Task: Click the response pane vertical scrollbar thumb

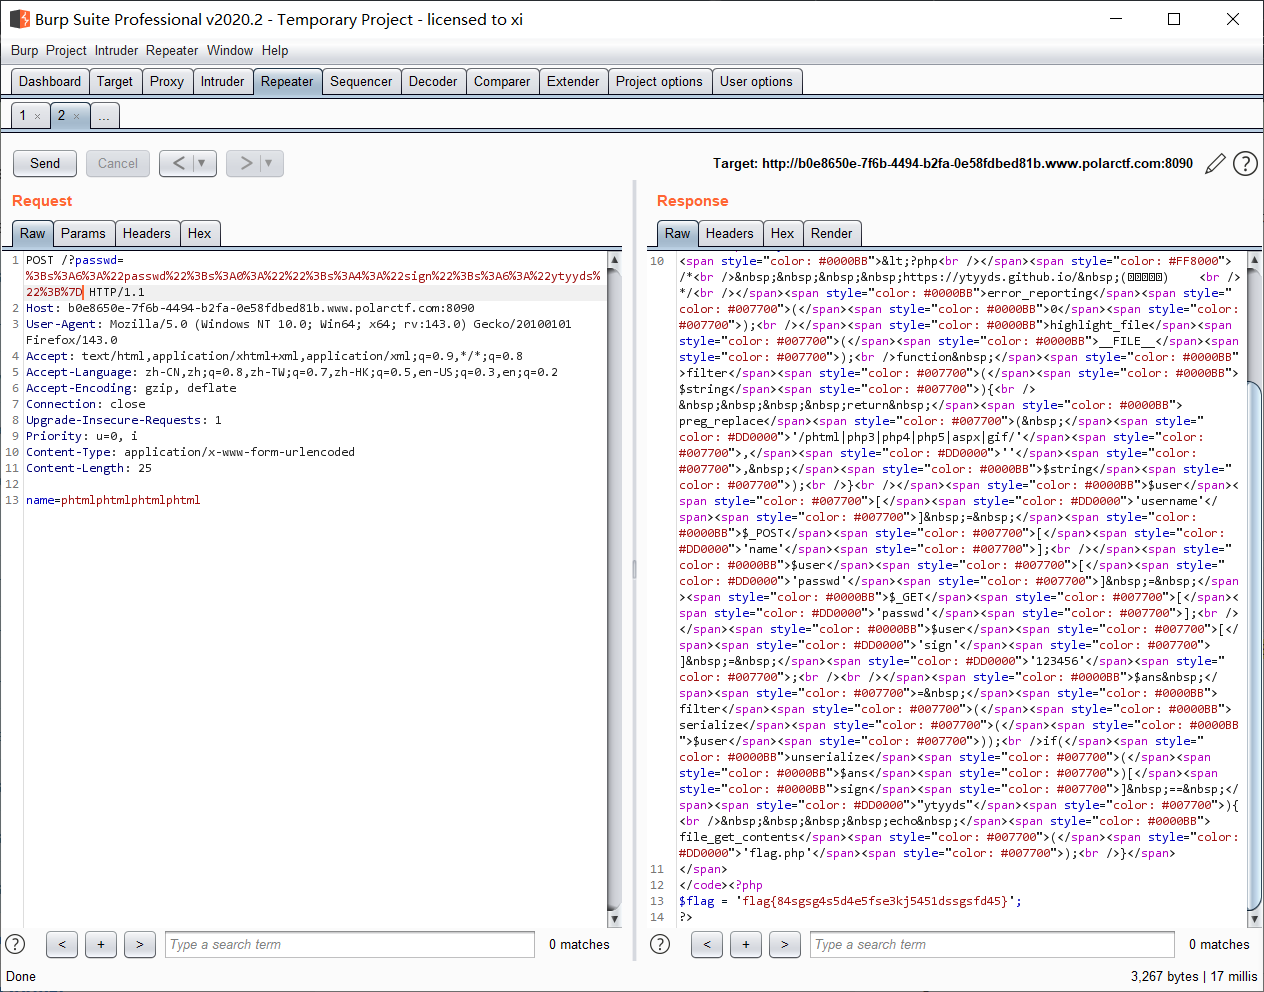Action: coord(1255,645)
